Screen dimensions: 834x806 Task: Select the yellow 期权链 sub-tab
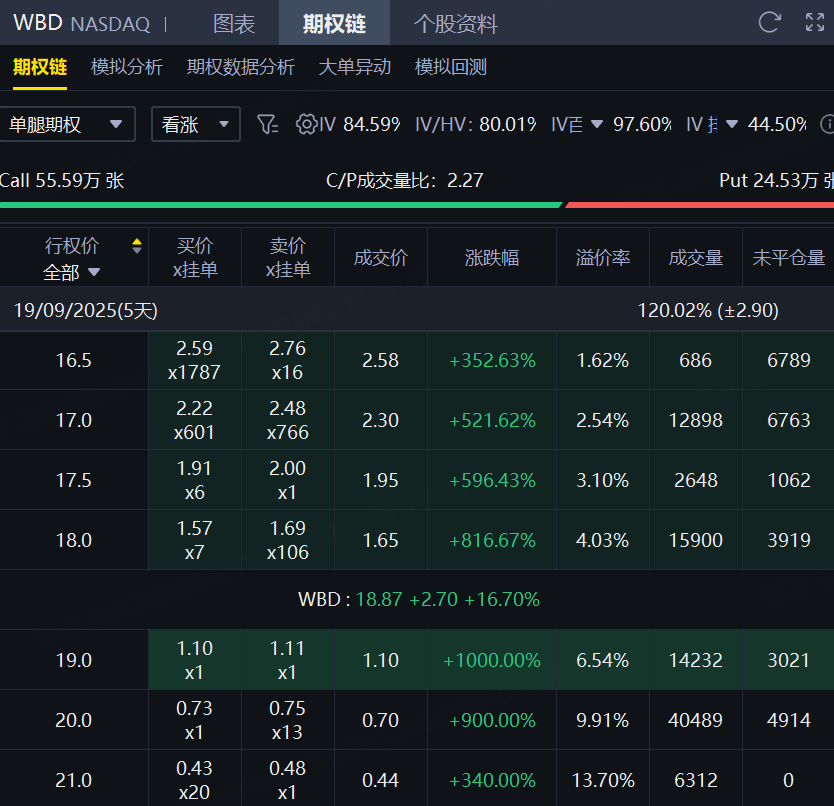[40, 67]
